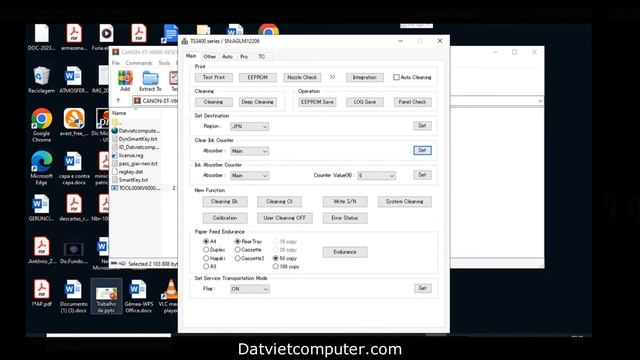This screenshot has height=360, width=640.
Task: Click Set button for Clear Ink Counter
Action: (422, 150)
